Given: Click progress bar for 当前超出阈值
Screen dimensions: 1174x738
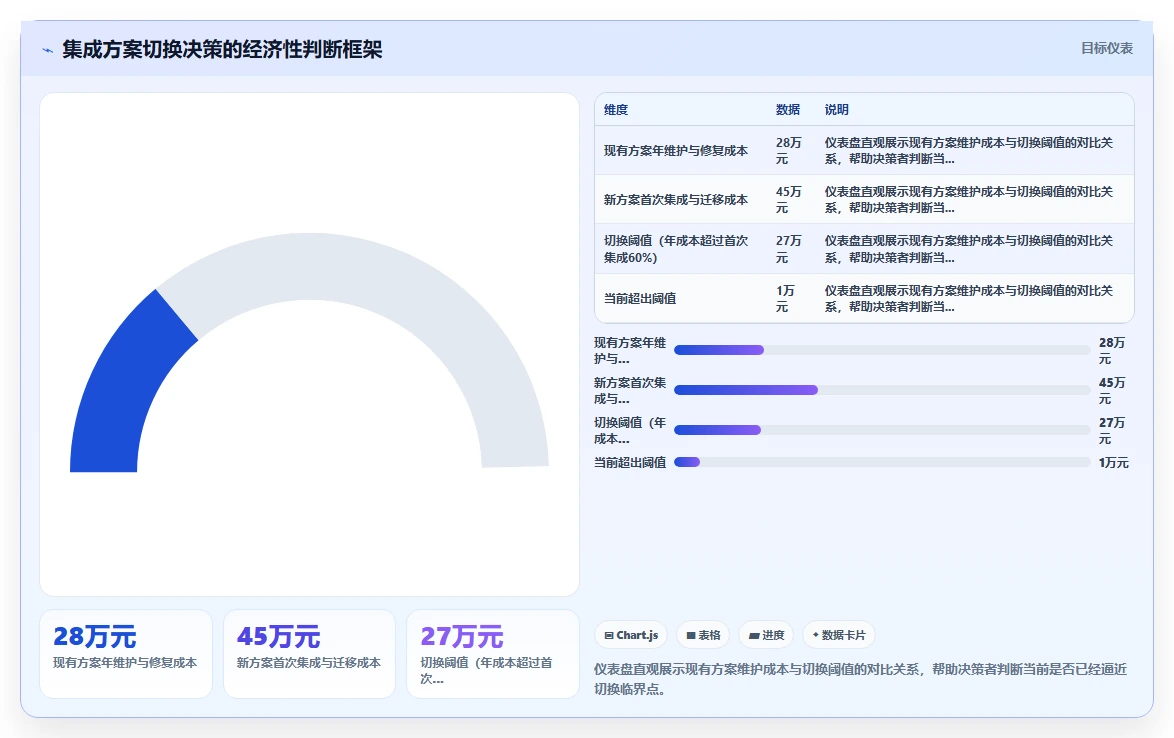Looking at the screenshot, I should (882, 462).
